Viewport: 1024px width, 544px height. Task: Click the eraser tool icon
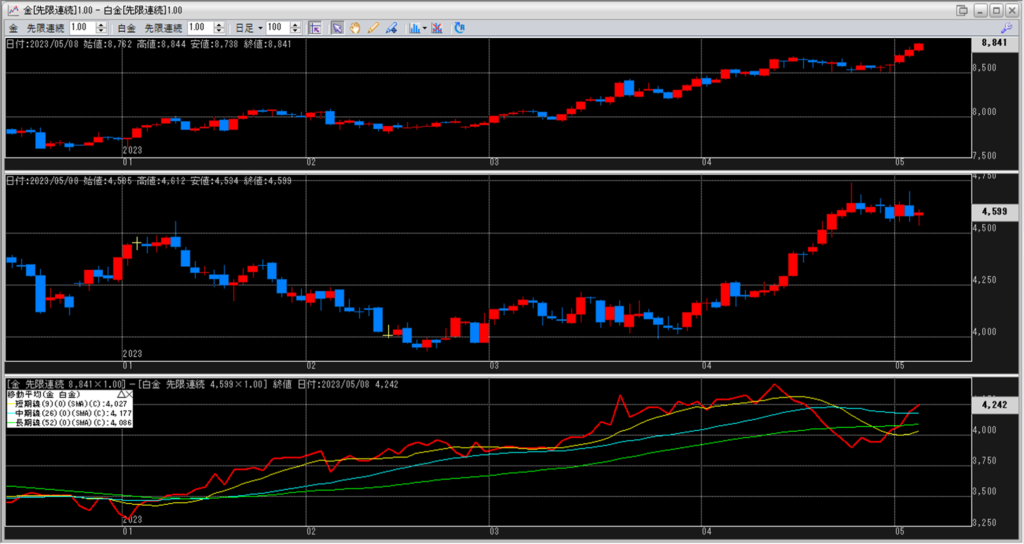click(391, 28)
